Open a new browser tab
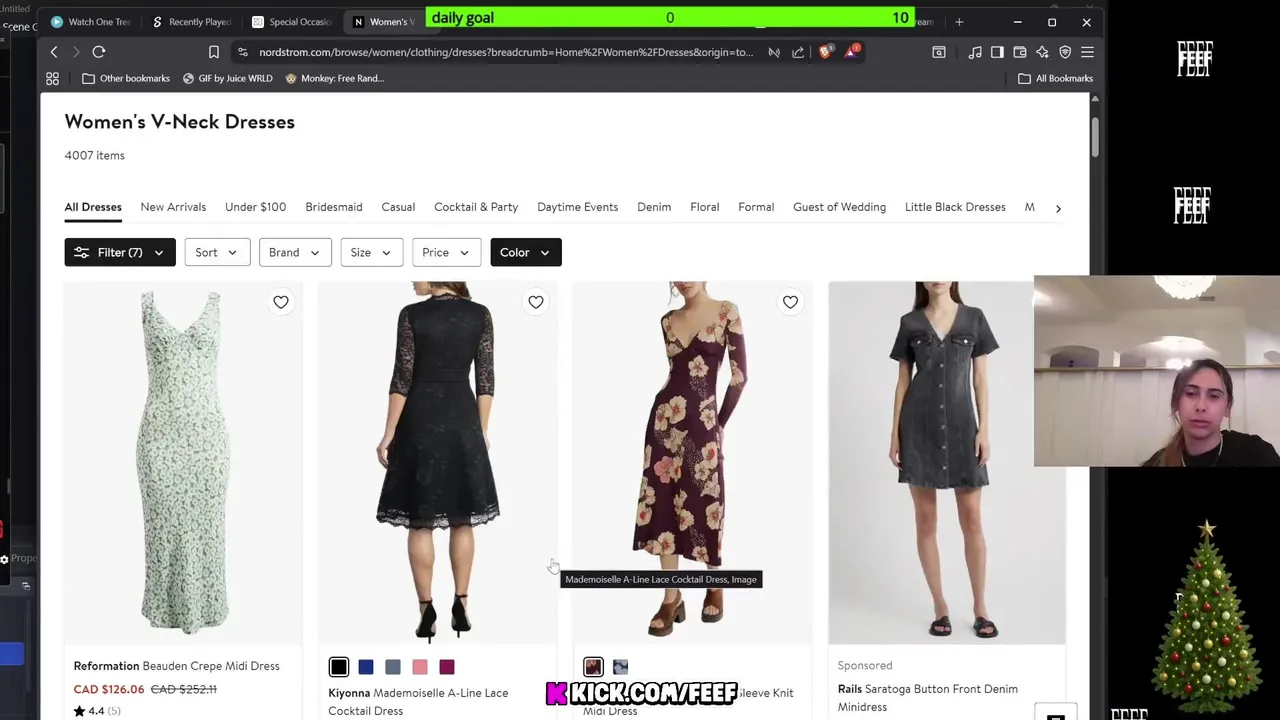1280x720 pixels. [x=959, y=22]
